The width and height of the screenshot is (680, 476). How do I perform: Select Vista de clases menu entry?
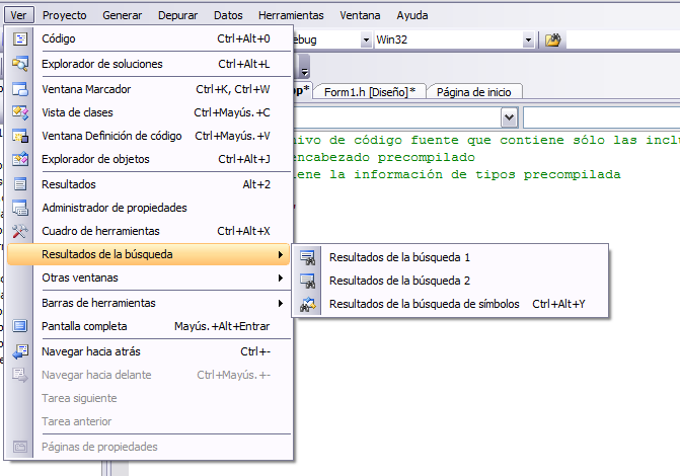click(149, 113)
